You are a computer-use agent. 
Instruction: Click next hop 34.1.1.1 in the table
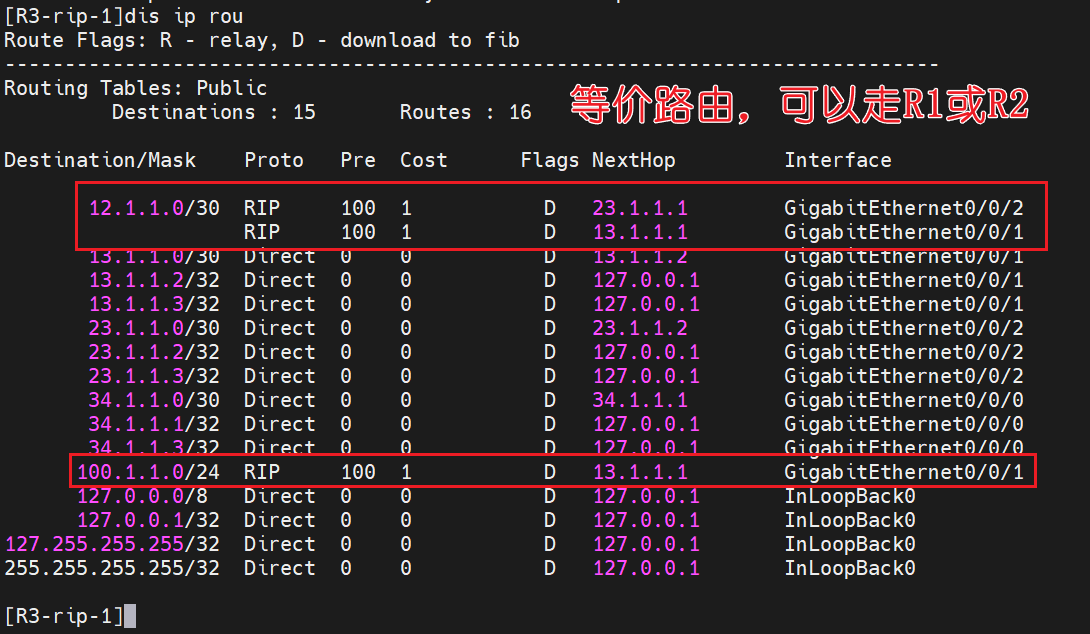click(x=640, y=400)
